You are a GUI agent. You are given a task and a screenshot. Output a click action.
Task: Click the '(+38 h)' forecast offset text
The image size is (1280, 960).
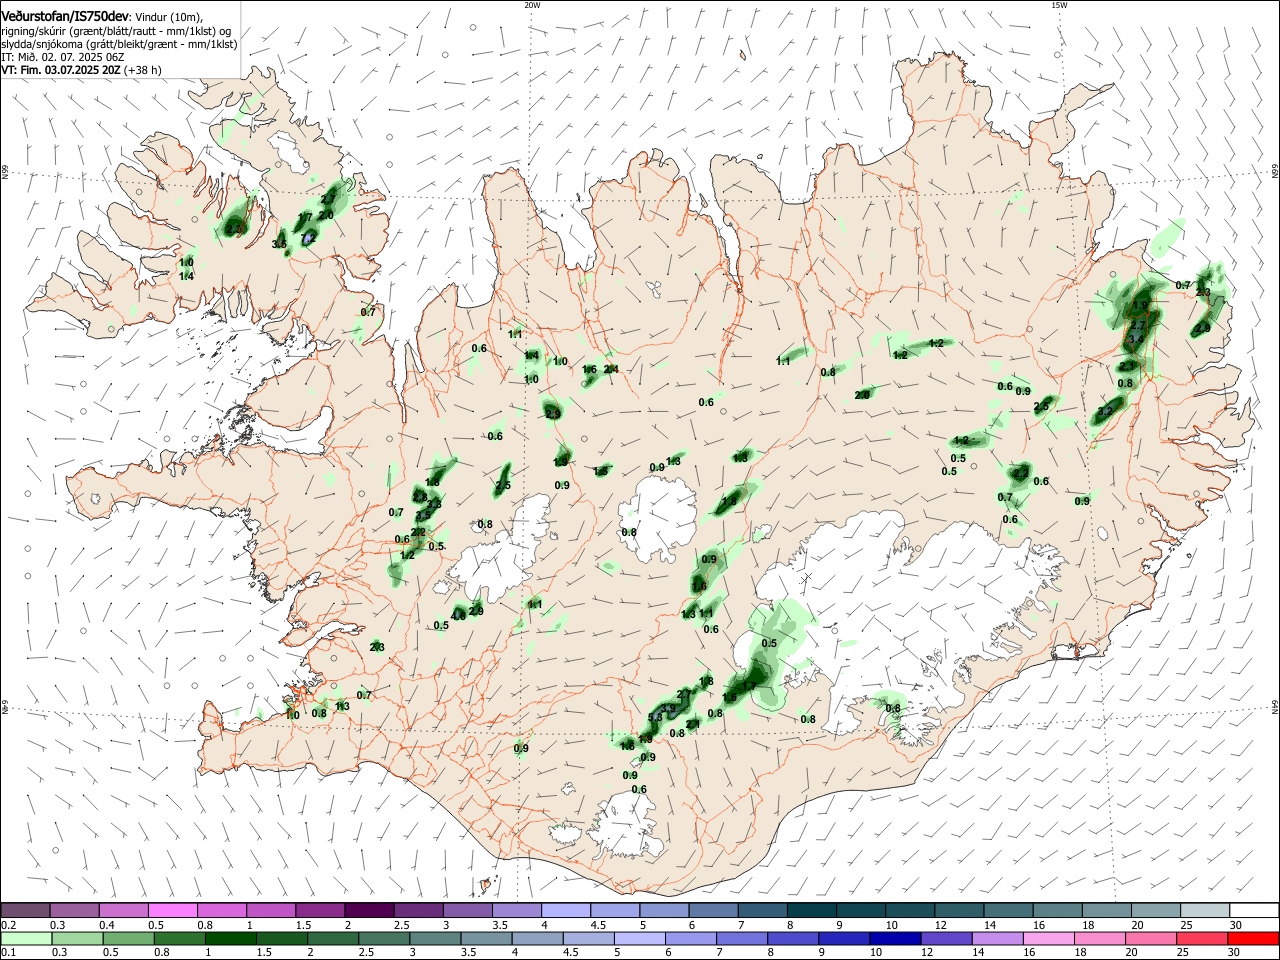[x=144, y=70]
